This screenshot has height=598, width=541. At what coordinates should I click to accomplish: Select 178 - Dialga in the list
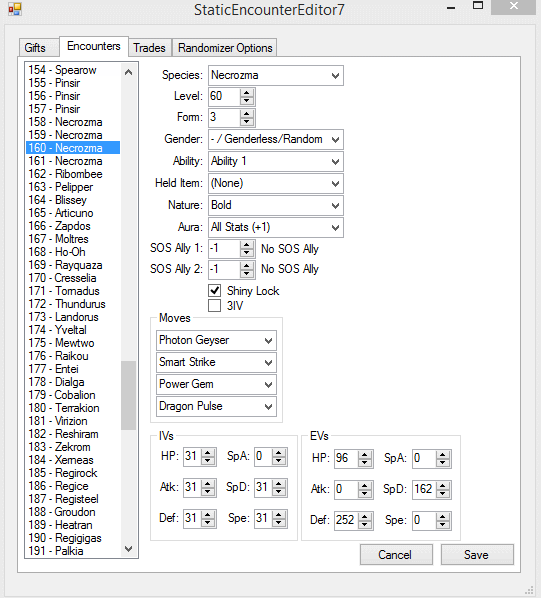pyautogui.click(x=73, y=382)
